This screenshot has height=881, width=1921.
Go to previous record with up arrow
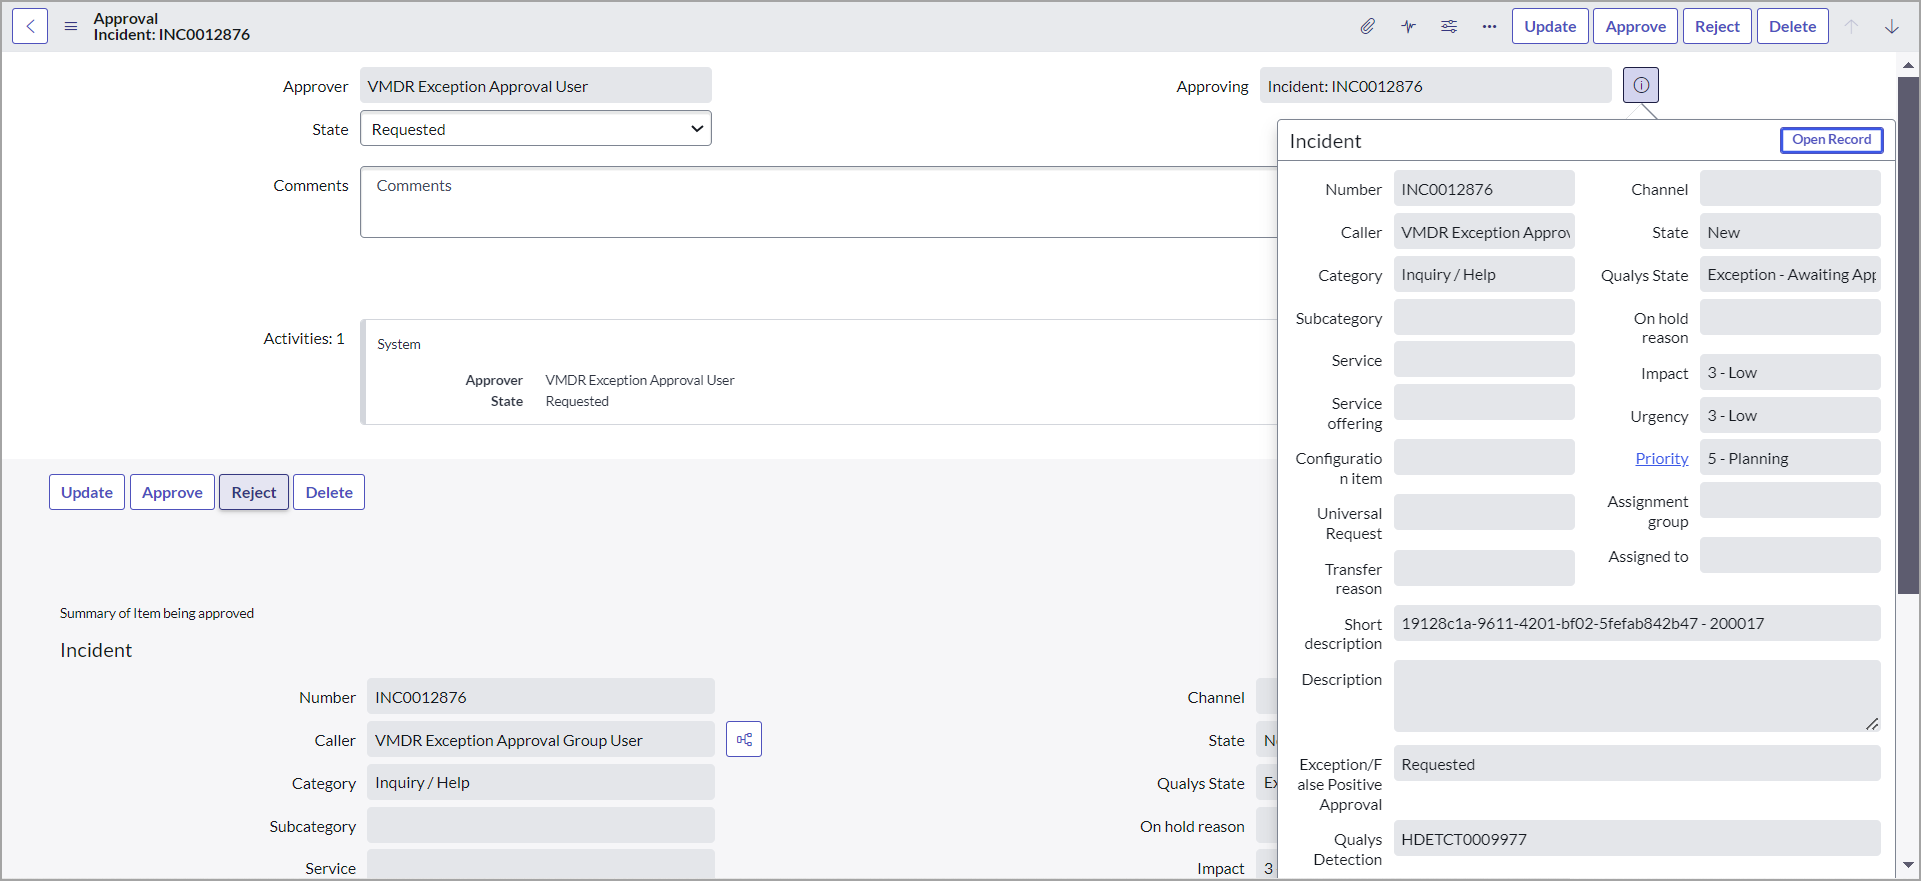click(1851, 27)
